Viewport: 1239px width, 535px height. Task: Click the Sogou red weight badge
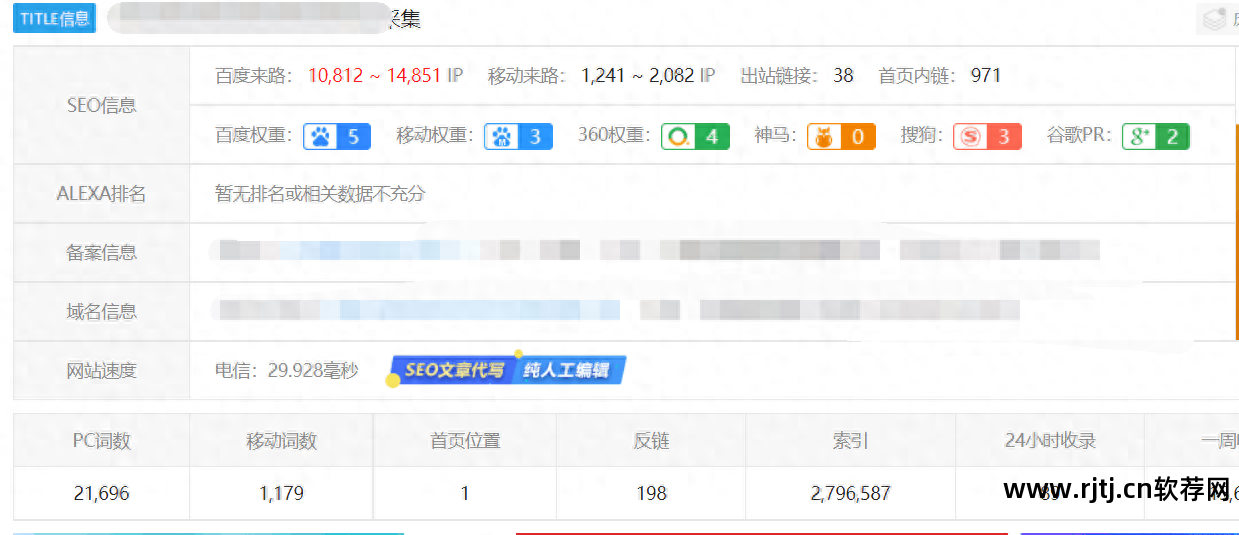point(986,136)
